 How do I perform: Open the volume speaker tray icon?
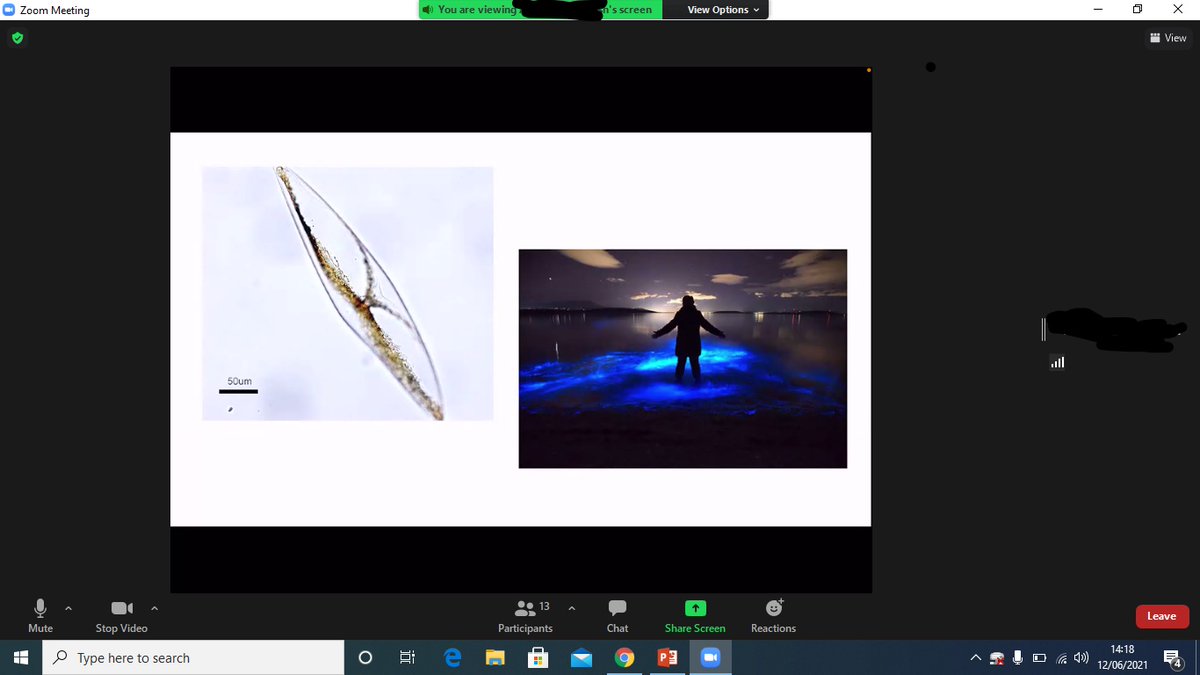(x=1081, y=658)
